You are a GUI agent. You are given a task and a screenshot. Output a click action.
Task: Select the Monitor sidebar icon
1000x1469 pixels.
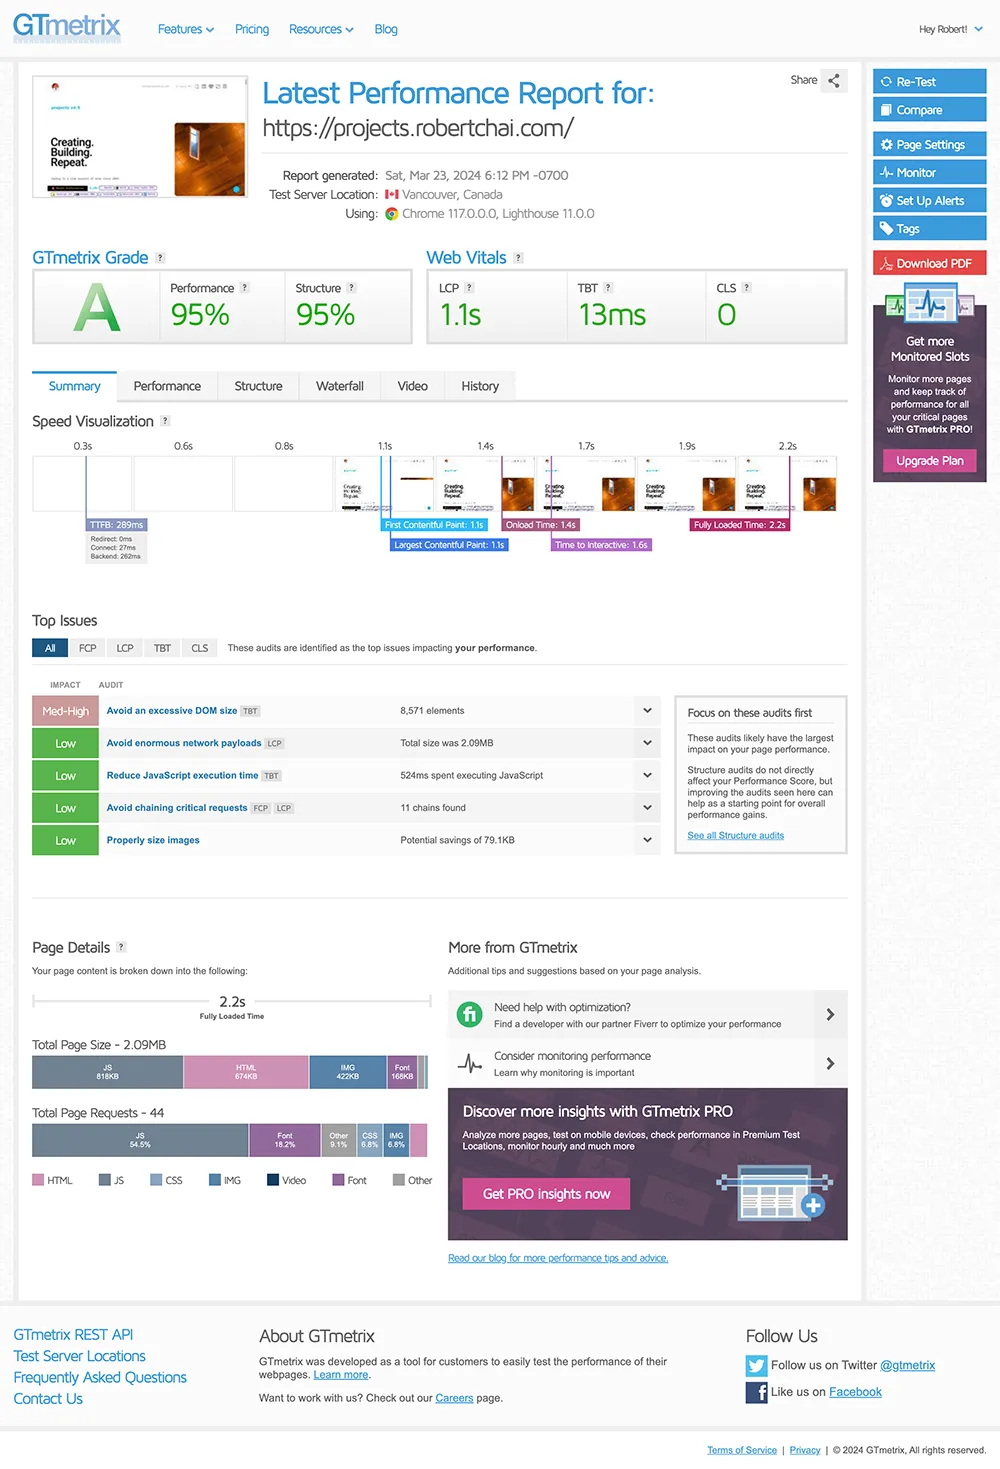click(886, 172)
